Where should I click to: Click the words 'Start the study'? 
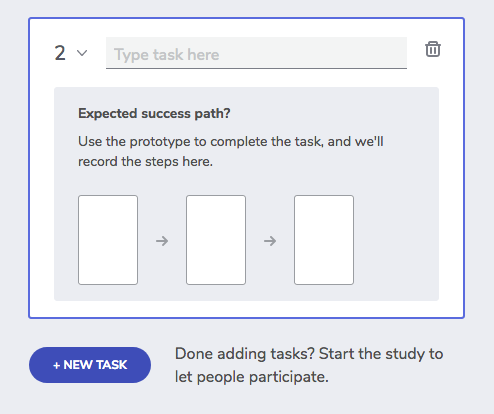click(x=371, y=354)
